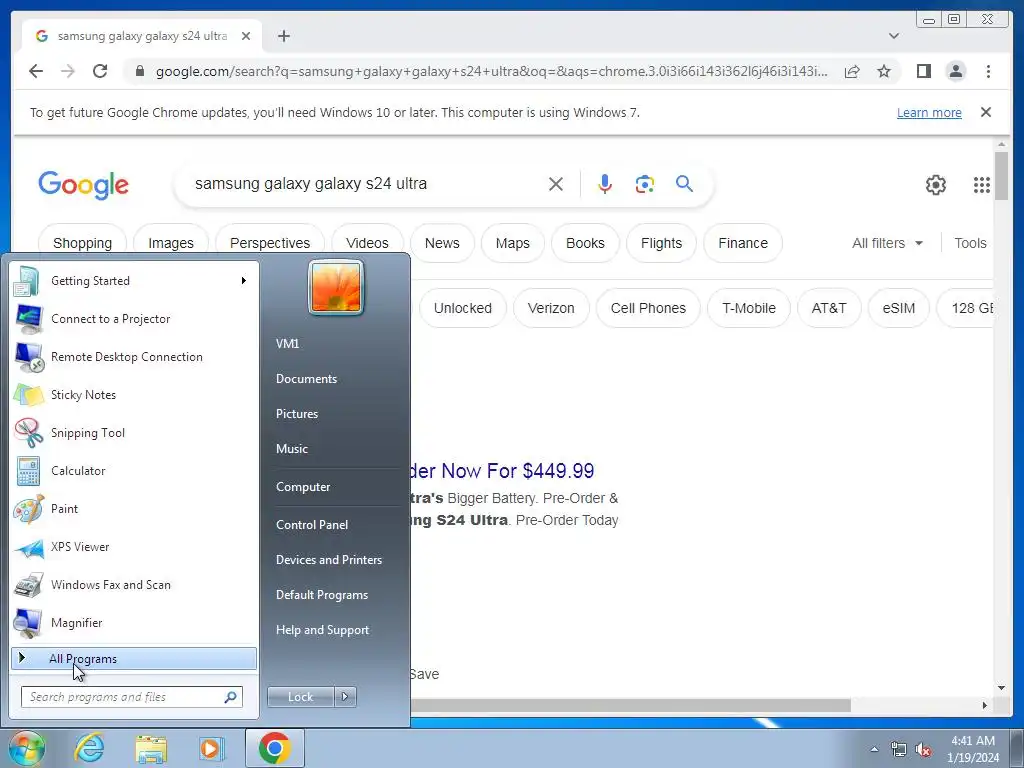
Task: Open the search Tools option
Action: point(970,243)
